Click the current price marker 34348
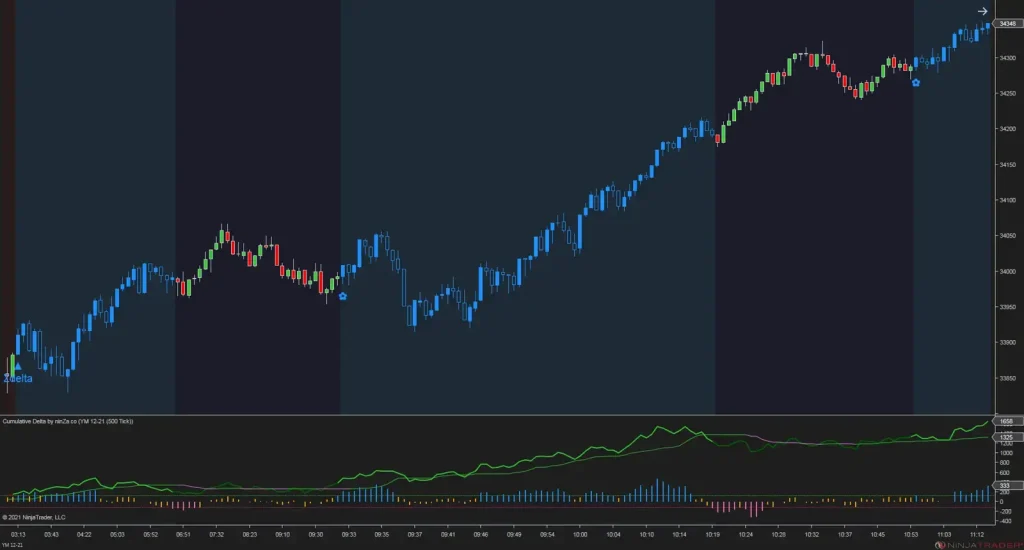This screenshot has width=1024, height=550. (x=1007, y=24)
